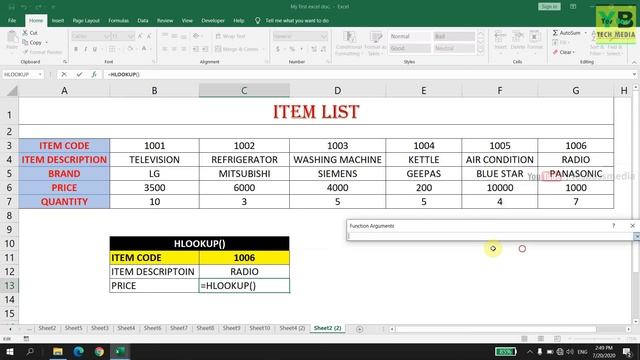This screenshot has width=640, height=360.
Task: Switch to the Data tab
Action: 143,20
